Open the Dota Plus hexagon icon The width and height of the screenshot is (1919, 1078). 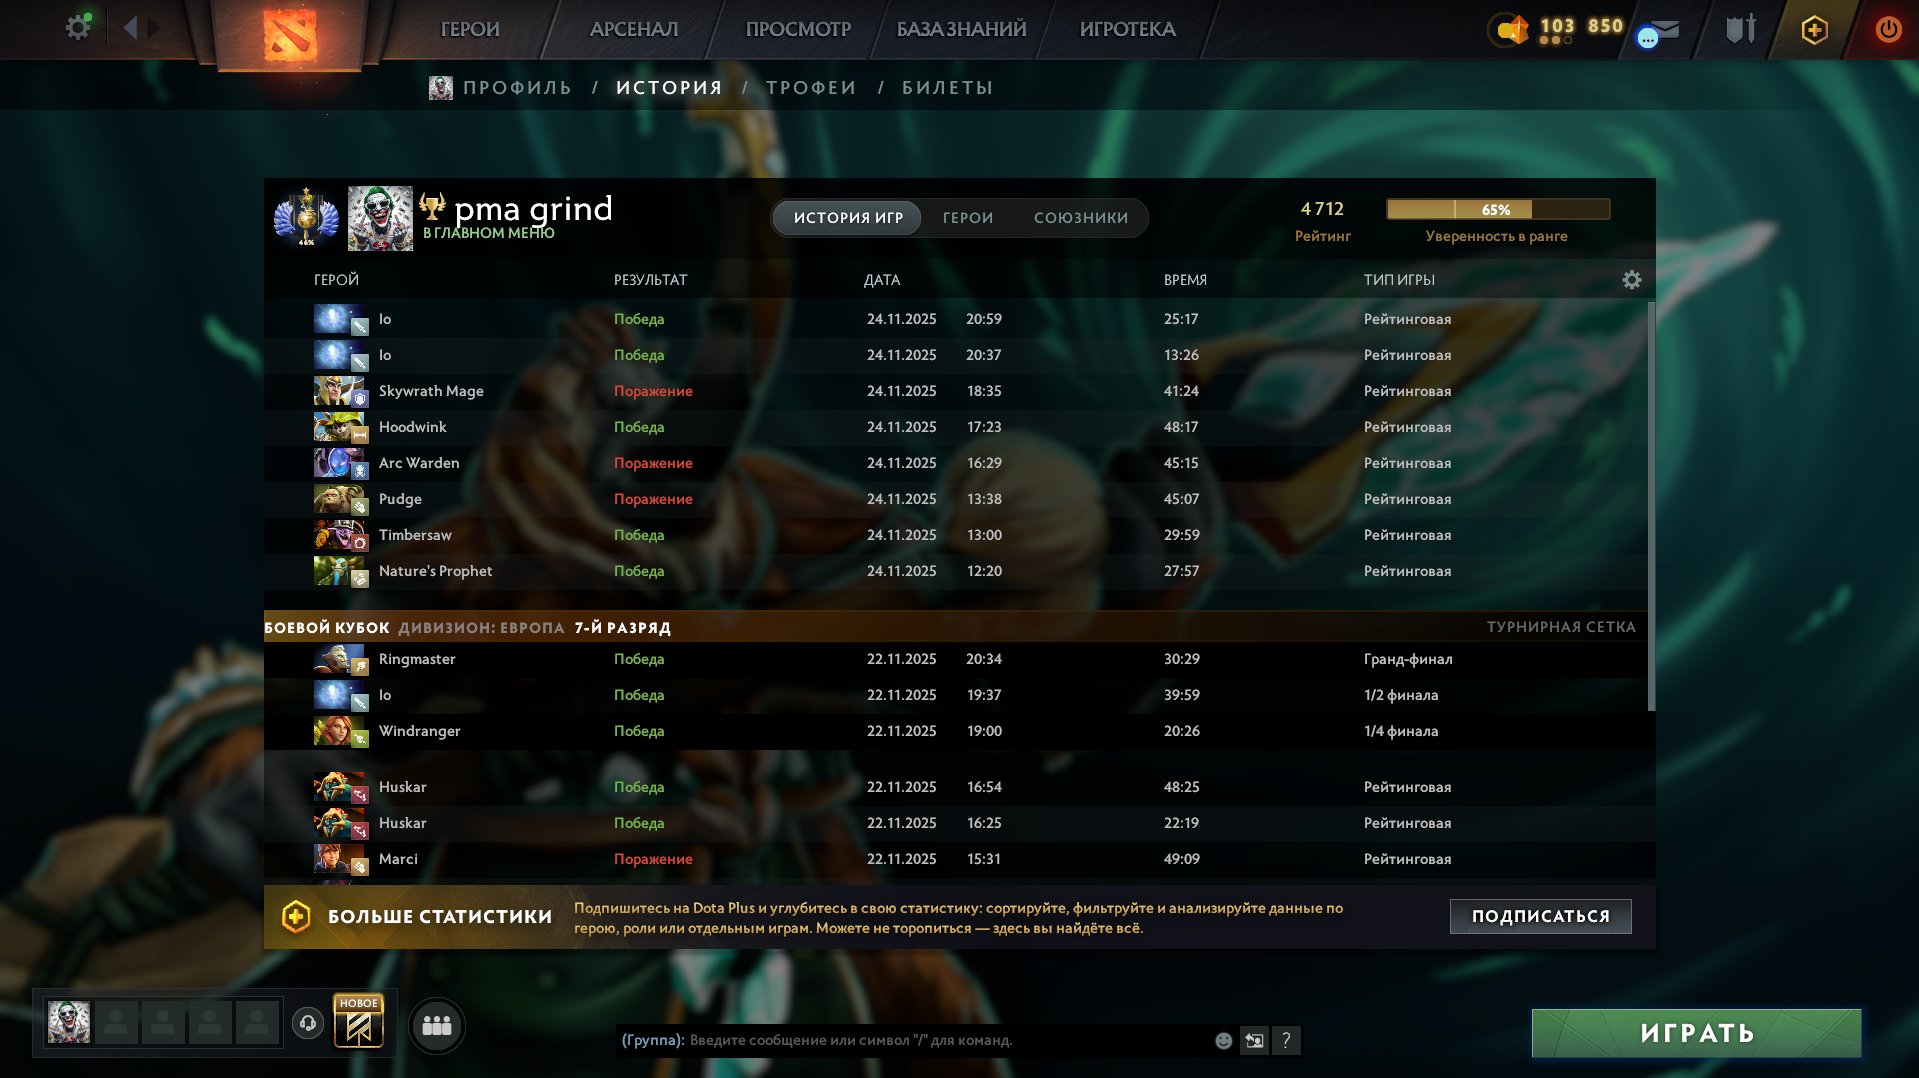click(x=1813, y=29)
